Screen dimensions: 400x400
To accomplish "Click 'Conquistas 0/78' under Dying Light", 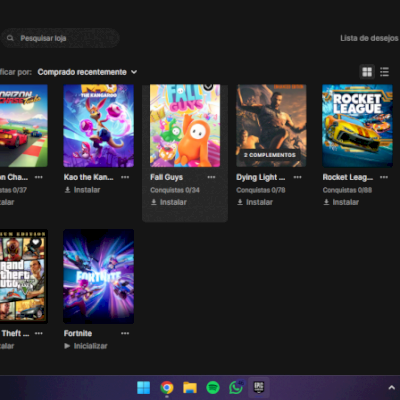I will point(261,190).
